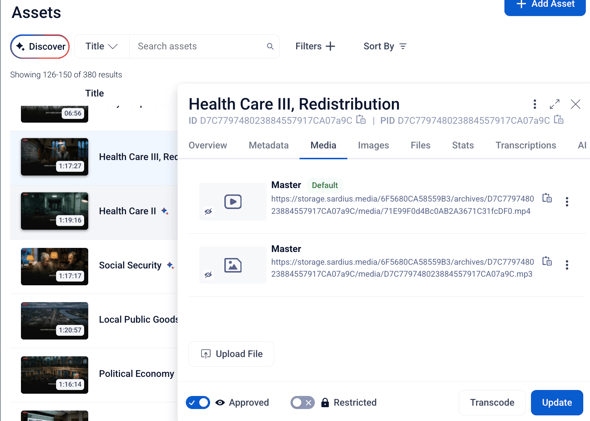Viewport: 590px width, 421px height.
Task: Select the Health Care III thumbnail
Action: pyautogui.click(x=55, y=157)
